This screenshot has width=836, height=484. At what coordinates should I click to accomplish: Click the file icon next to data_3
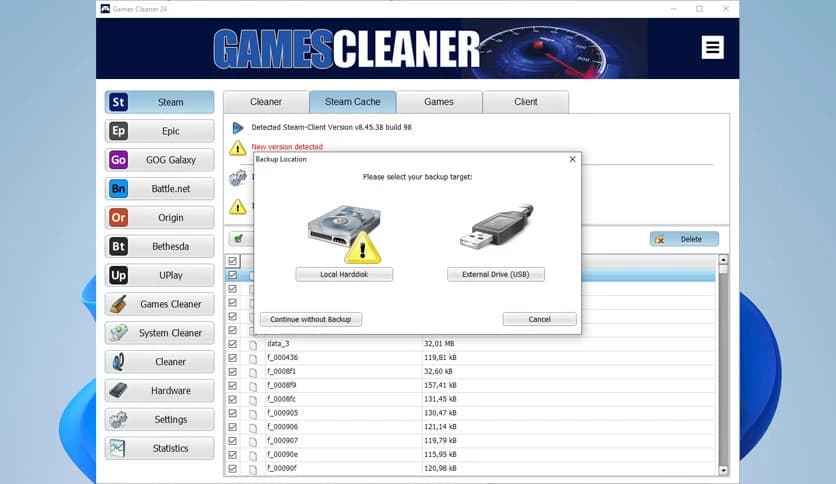(x=253, y=344)
